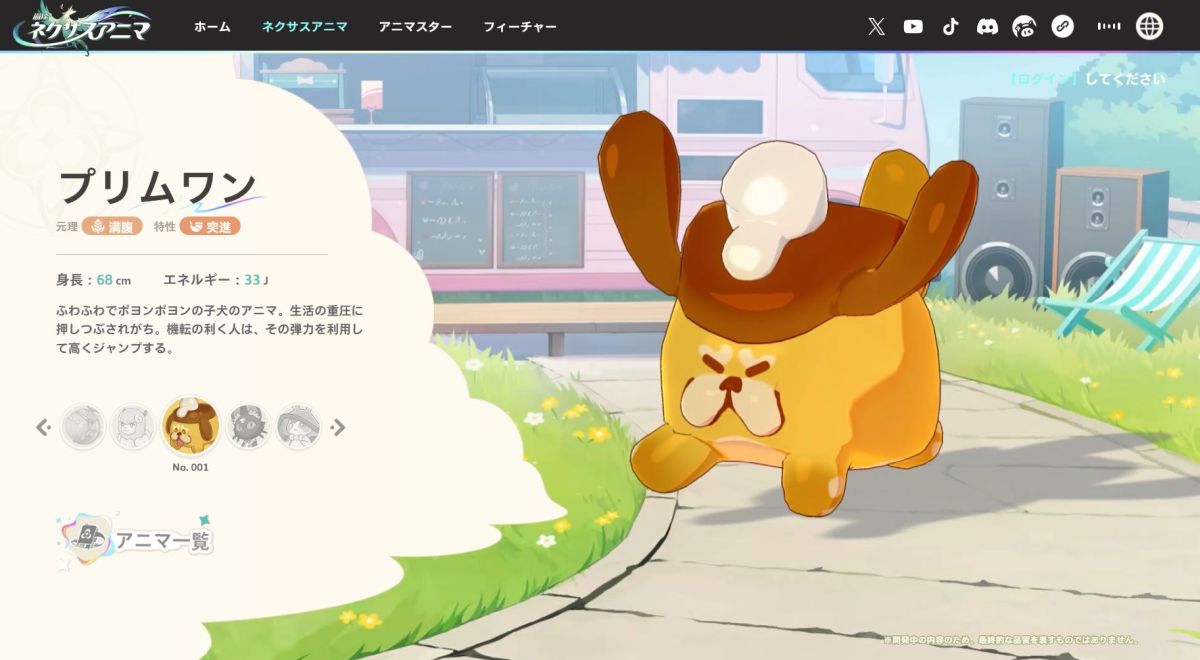This screenshot has width=1200, height=660.
Task: Open the アニマスター menu item
Action: click(415, 27)
